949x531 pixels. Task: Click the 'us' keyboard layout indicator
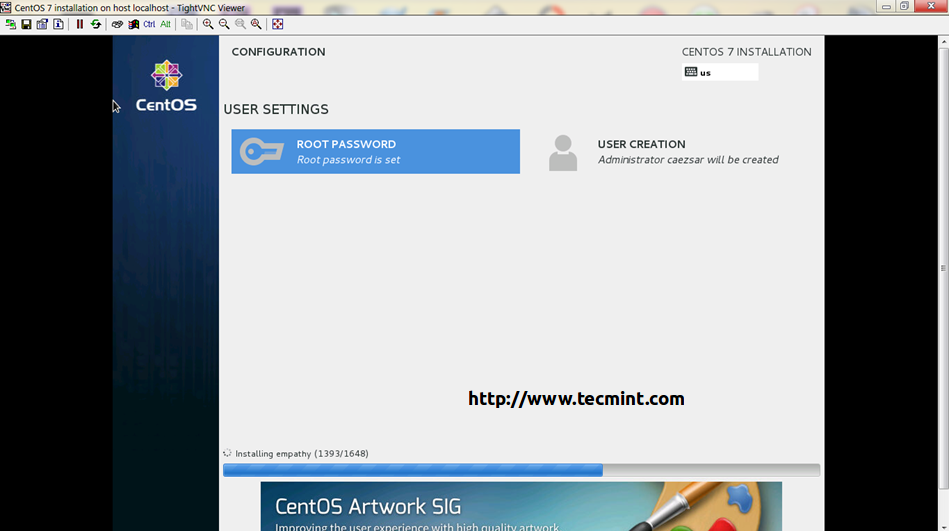720,72
